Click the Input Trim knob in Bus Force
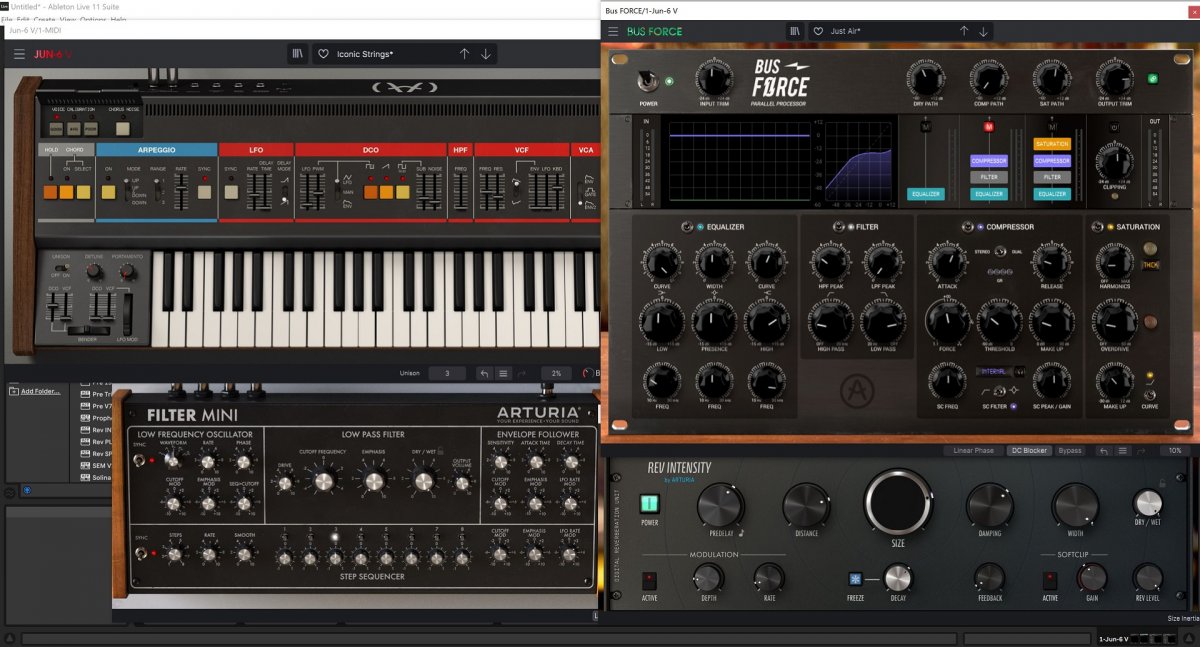 click(714, 76)
